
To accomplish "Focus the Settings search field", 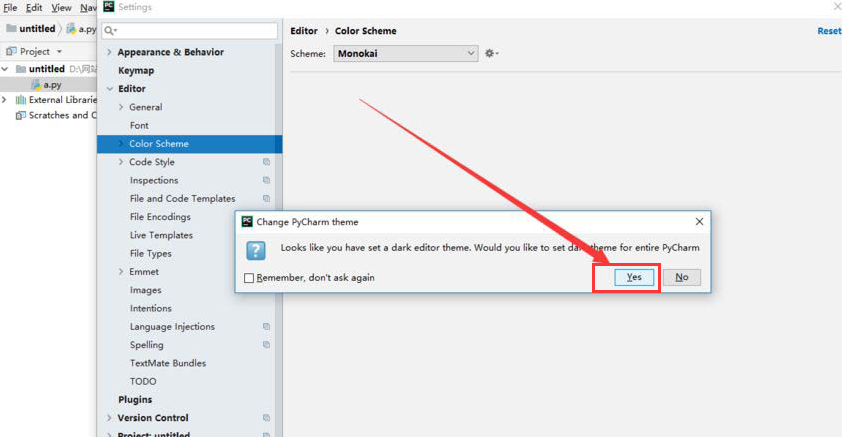I will [x=190, y=31].
